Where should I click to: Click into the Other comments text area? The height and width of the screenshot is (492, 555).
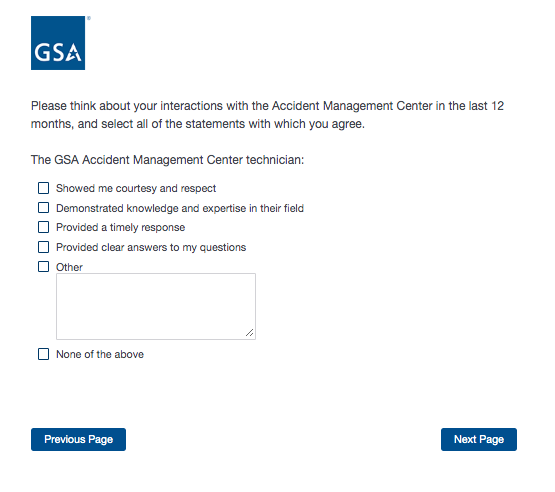156,307
